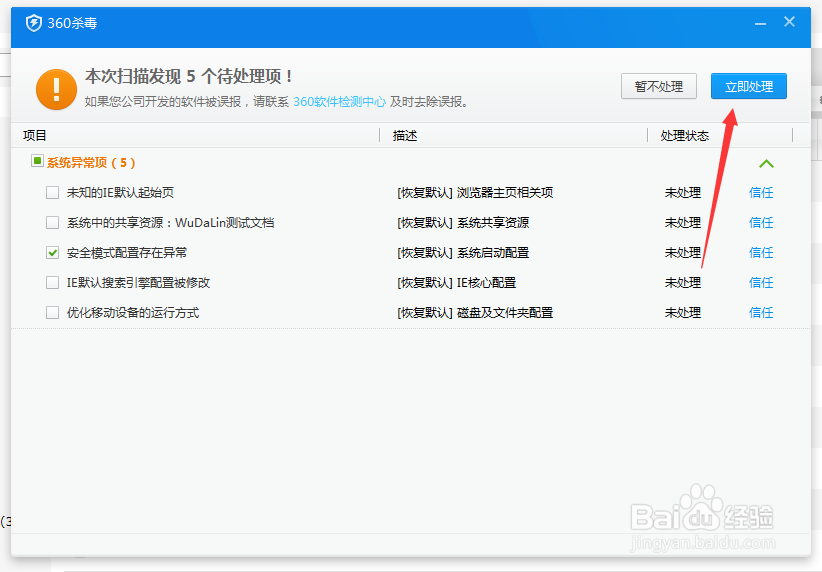Viewport: 822px width, 572px height.
Task: Check the 未知的IE默认起始页 checkbox
Action: click(52, 192)
